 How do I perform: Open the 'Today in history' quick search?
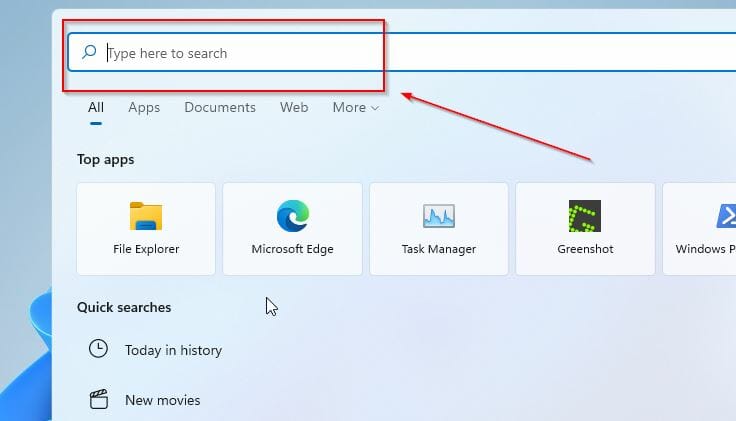coord(173,350)
